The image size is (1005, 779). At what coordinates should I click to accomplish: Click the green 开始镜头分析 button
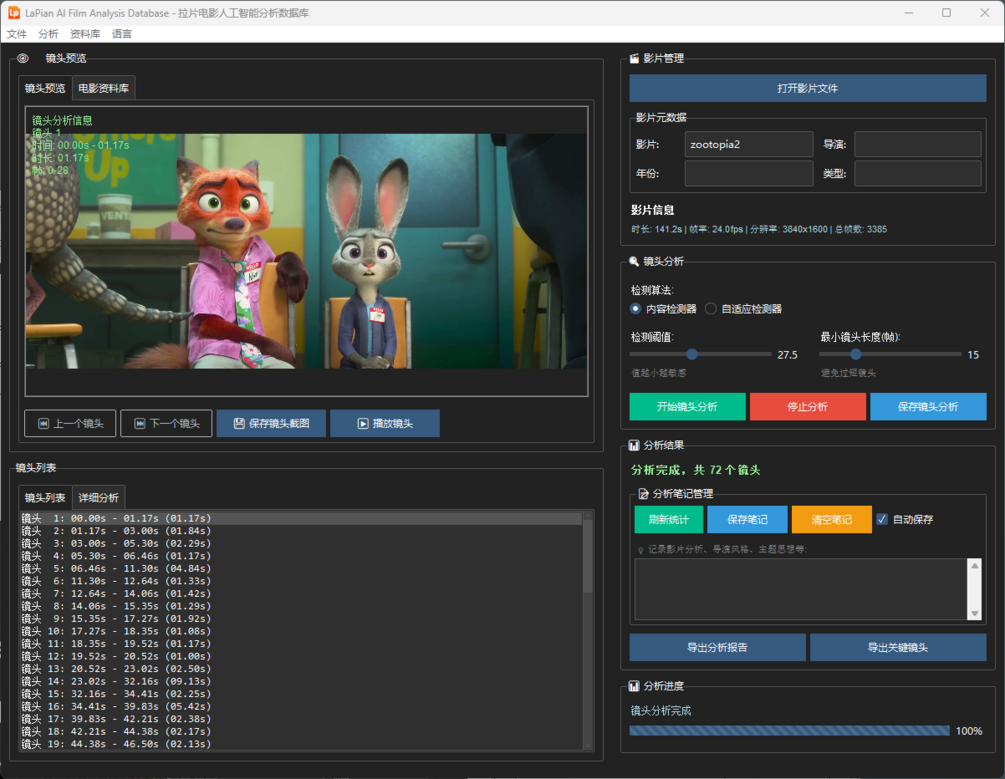687,406
